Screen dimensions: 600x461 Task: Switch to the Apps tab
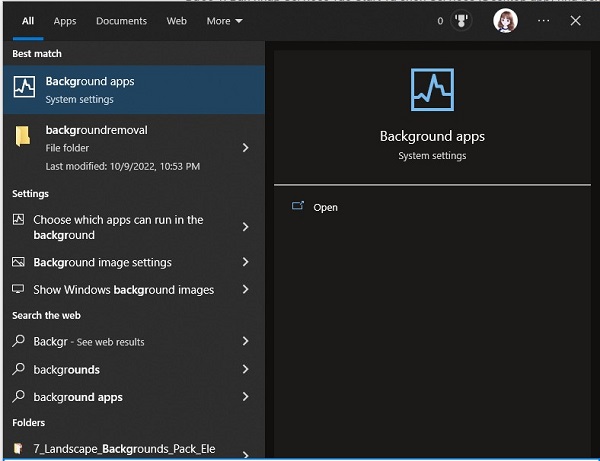[x=65, y=21]
